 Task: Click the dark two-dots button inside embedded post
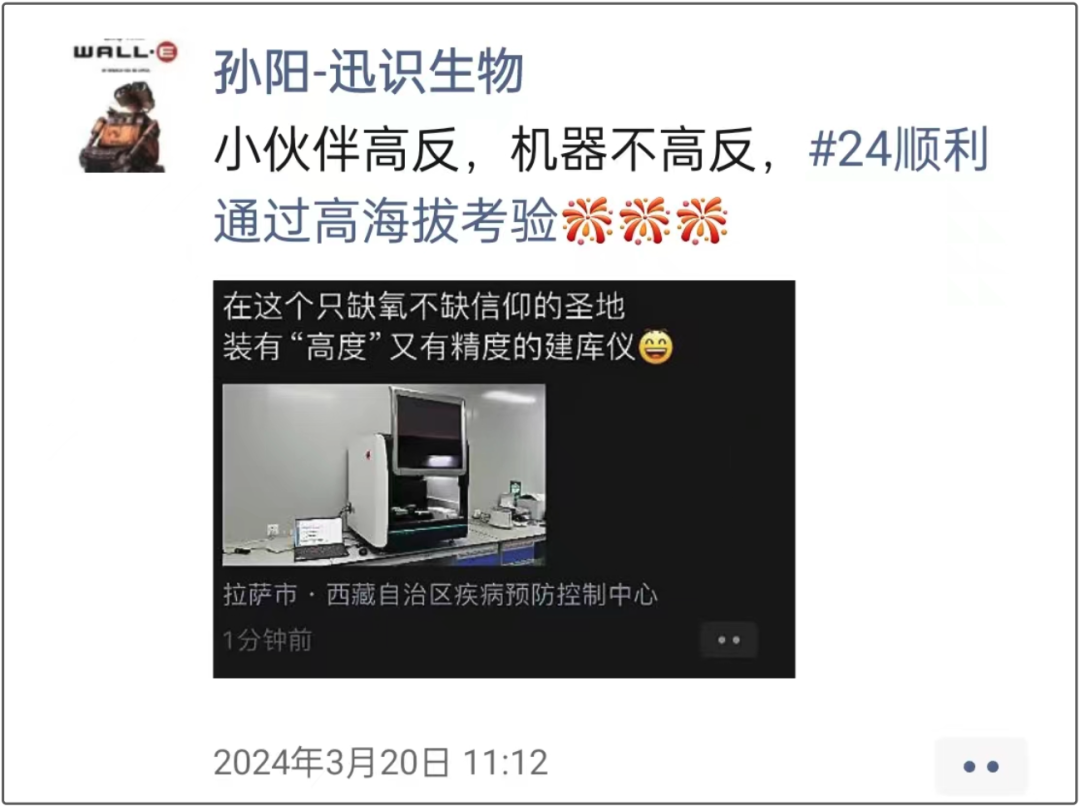(x=729, y=640)
